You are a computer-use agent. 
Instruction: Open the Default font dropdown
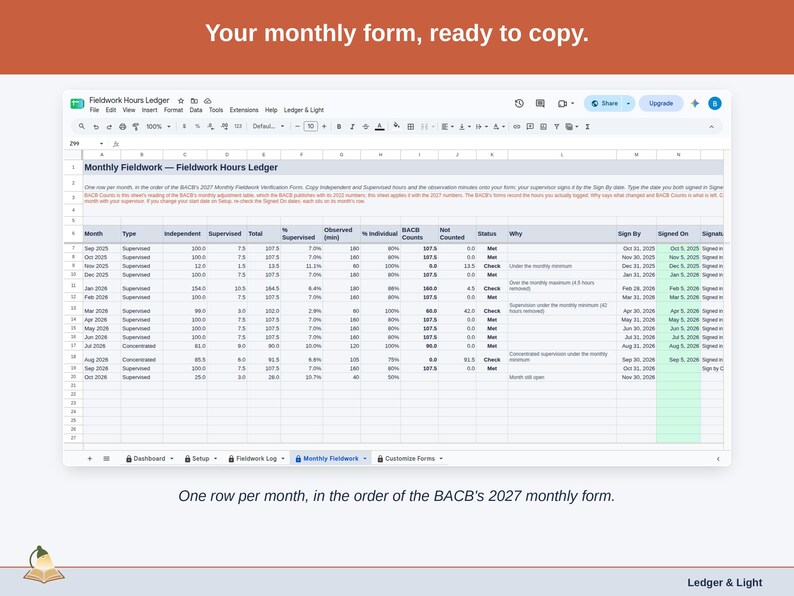click(x=268, y=127)
